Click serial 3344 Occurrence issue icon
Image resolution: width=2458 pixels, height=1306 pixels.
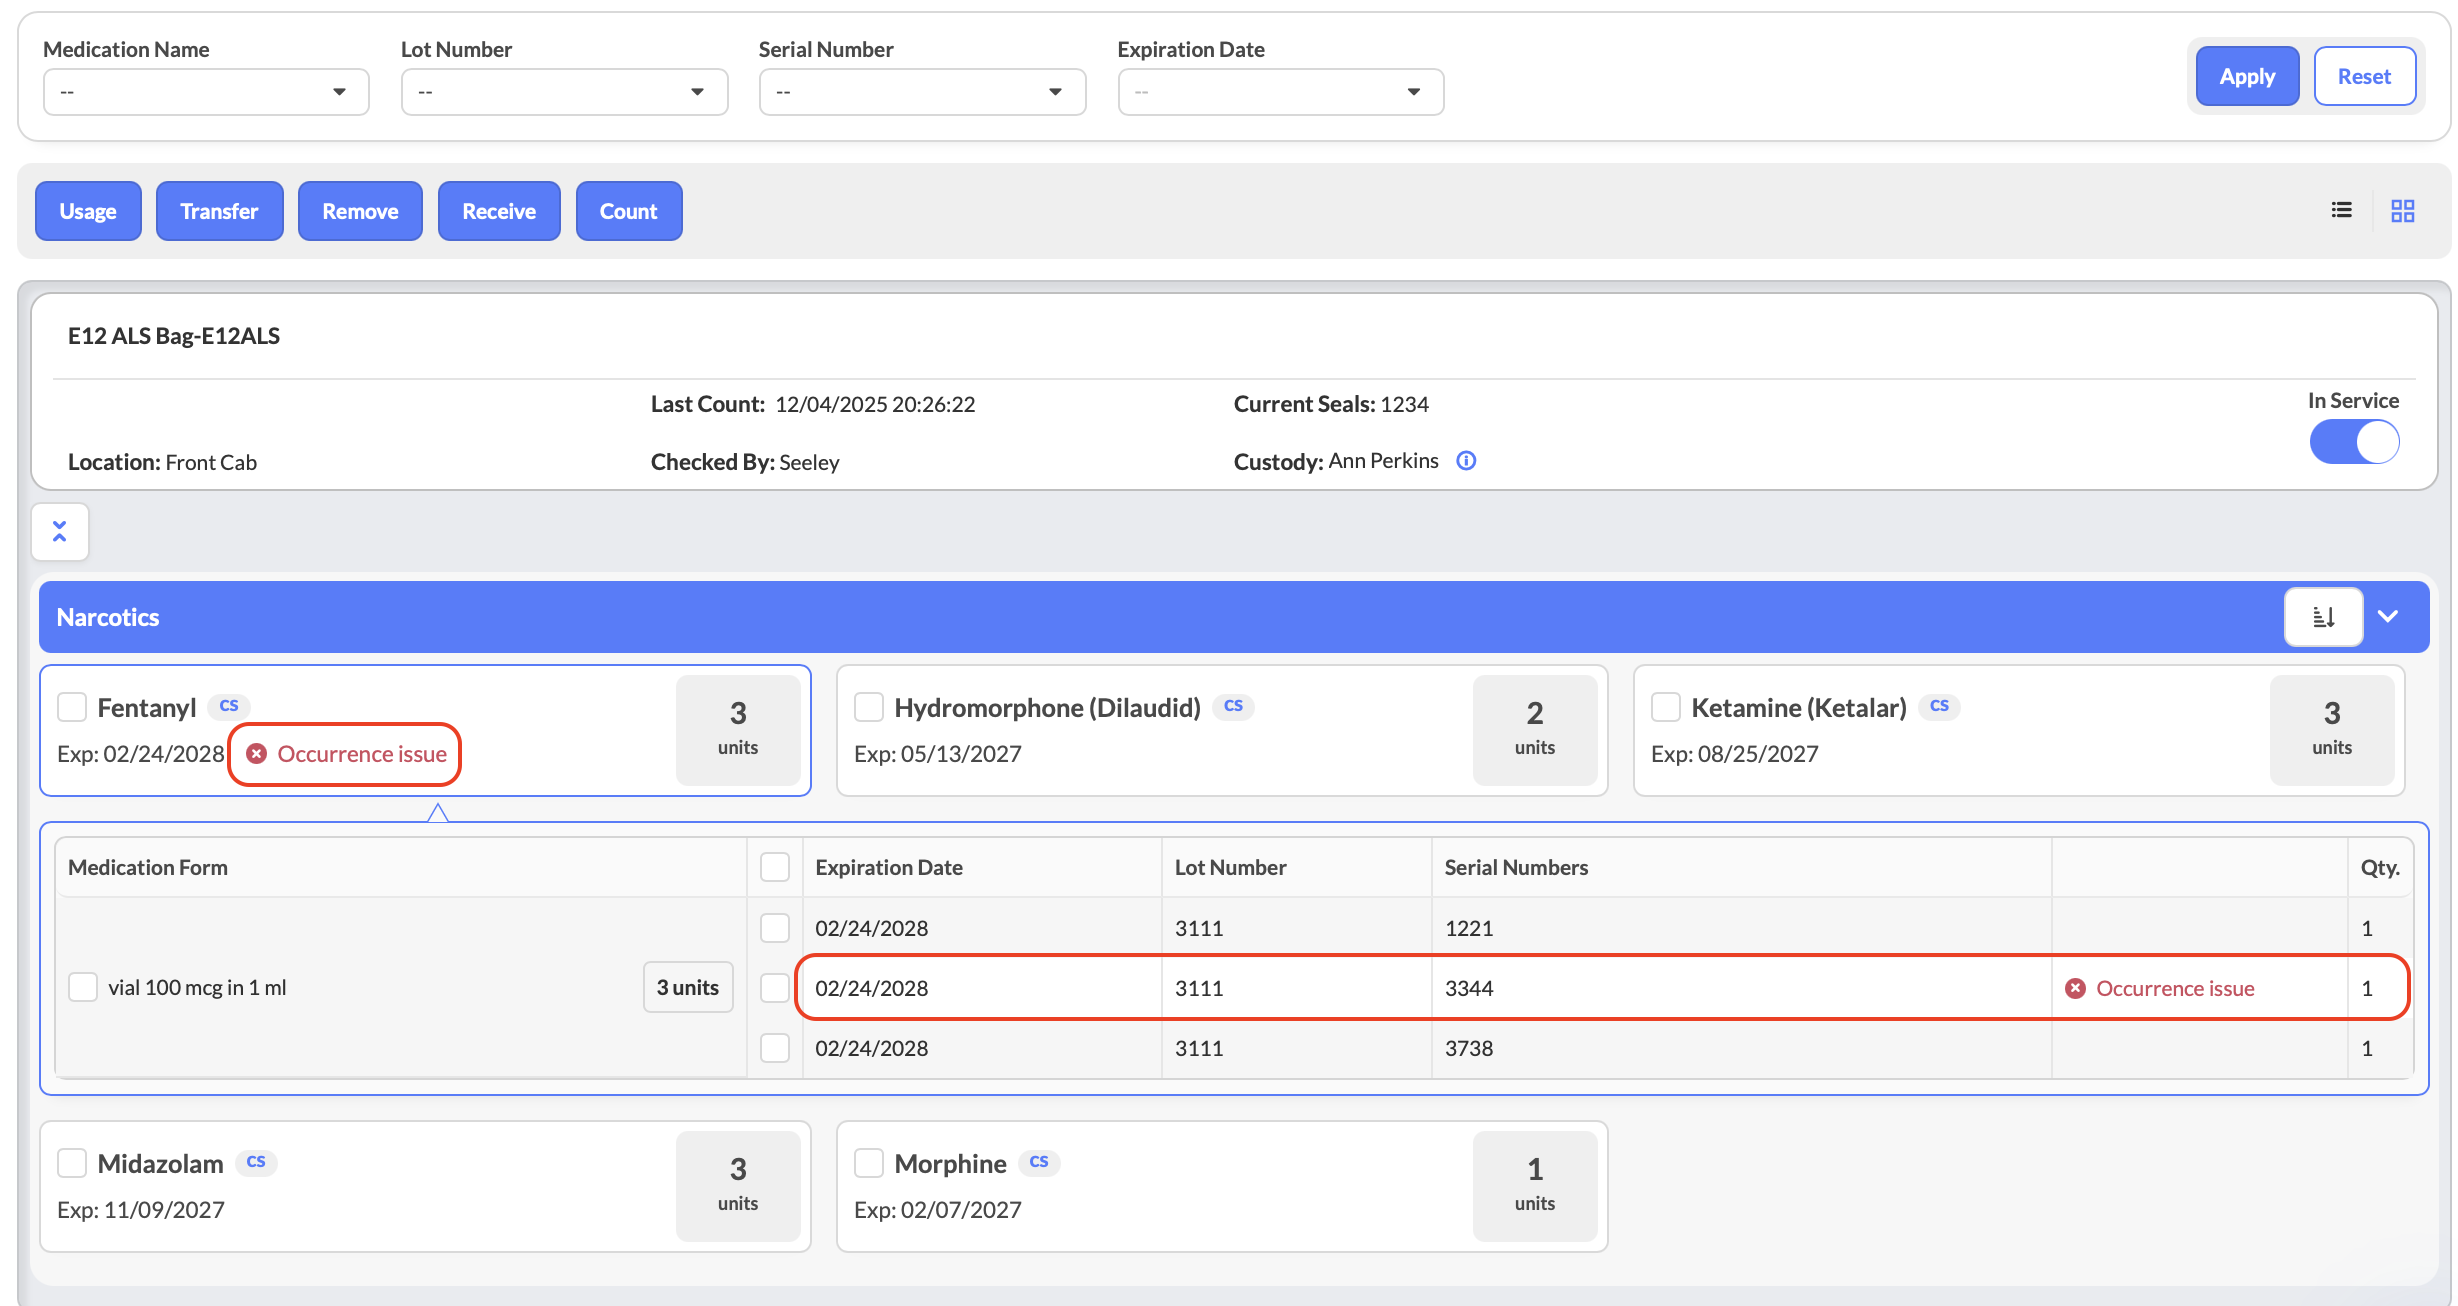coord(2076,988)
